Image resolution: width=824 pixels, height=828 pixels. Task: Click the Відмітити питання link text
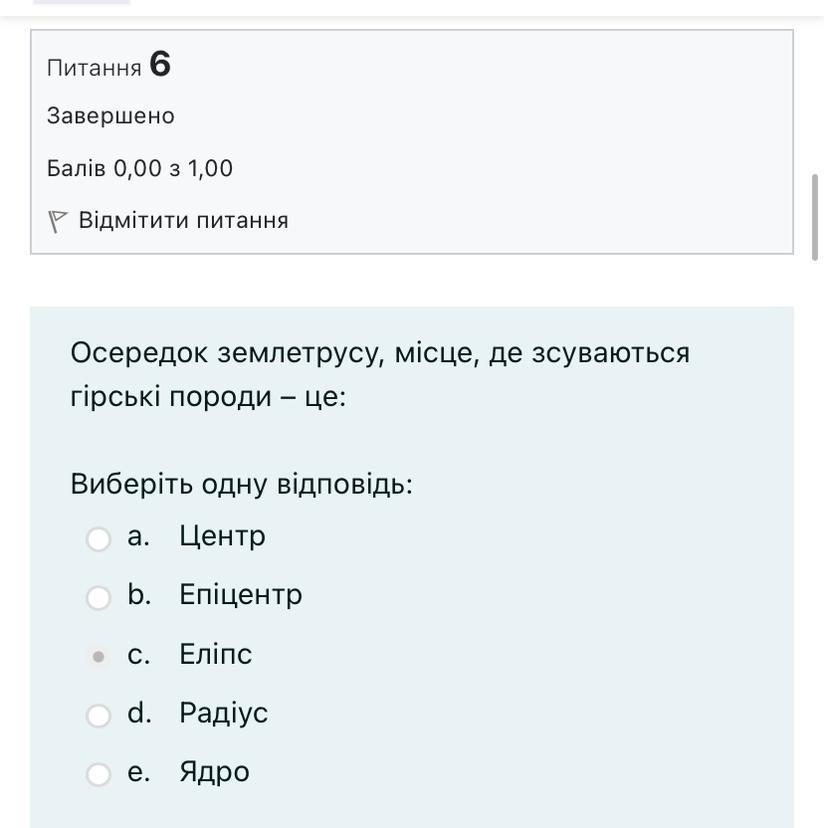pos(183,220)
